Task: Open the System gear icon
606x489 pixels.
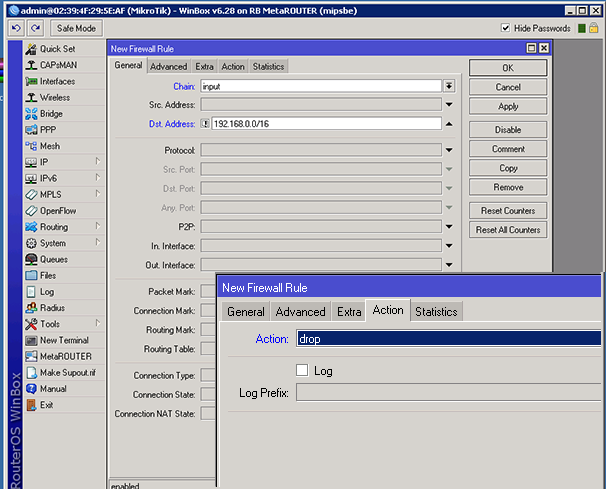Action: pyautogui.click(x=31, y=243)
